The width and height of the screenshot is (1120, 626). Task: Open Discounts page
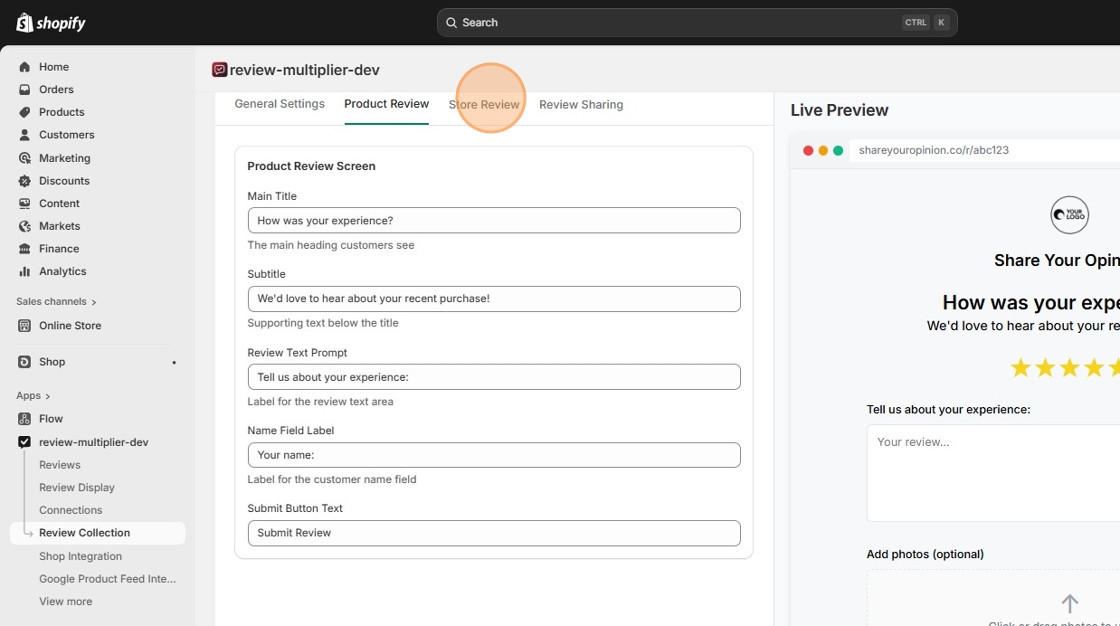point(64,181)
